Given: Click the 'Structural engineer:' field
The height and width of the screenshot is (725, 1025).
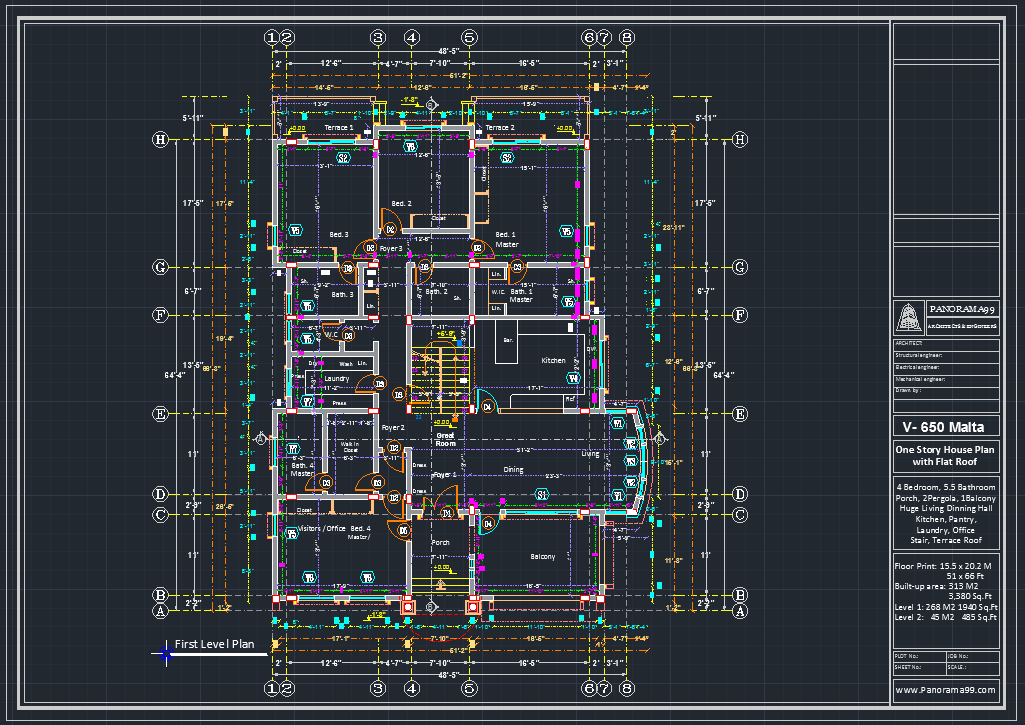Looking at the screenshot, I should (946, 356).
